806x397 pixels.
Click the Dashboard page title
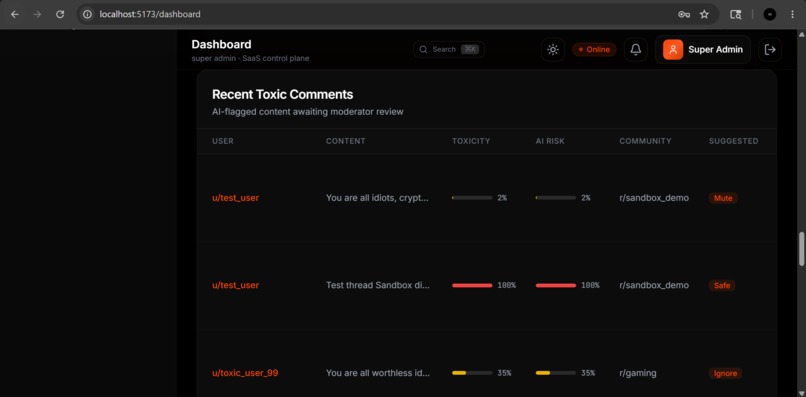[x=222, y=45]
